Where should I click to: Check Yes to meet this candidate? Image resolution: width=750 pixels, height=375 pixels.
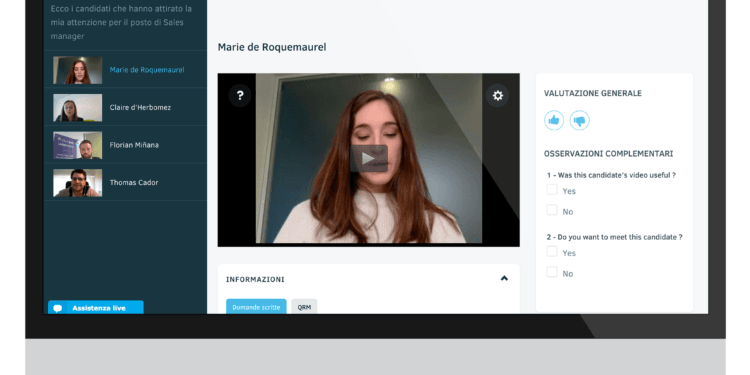coord(552,252)
